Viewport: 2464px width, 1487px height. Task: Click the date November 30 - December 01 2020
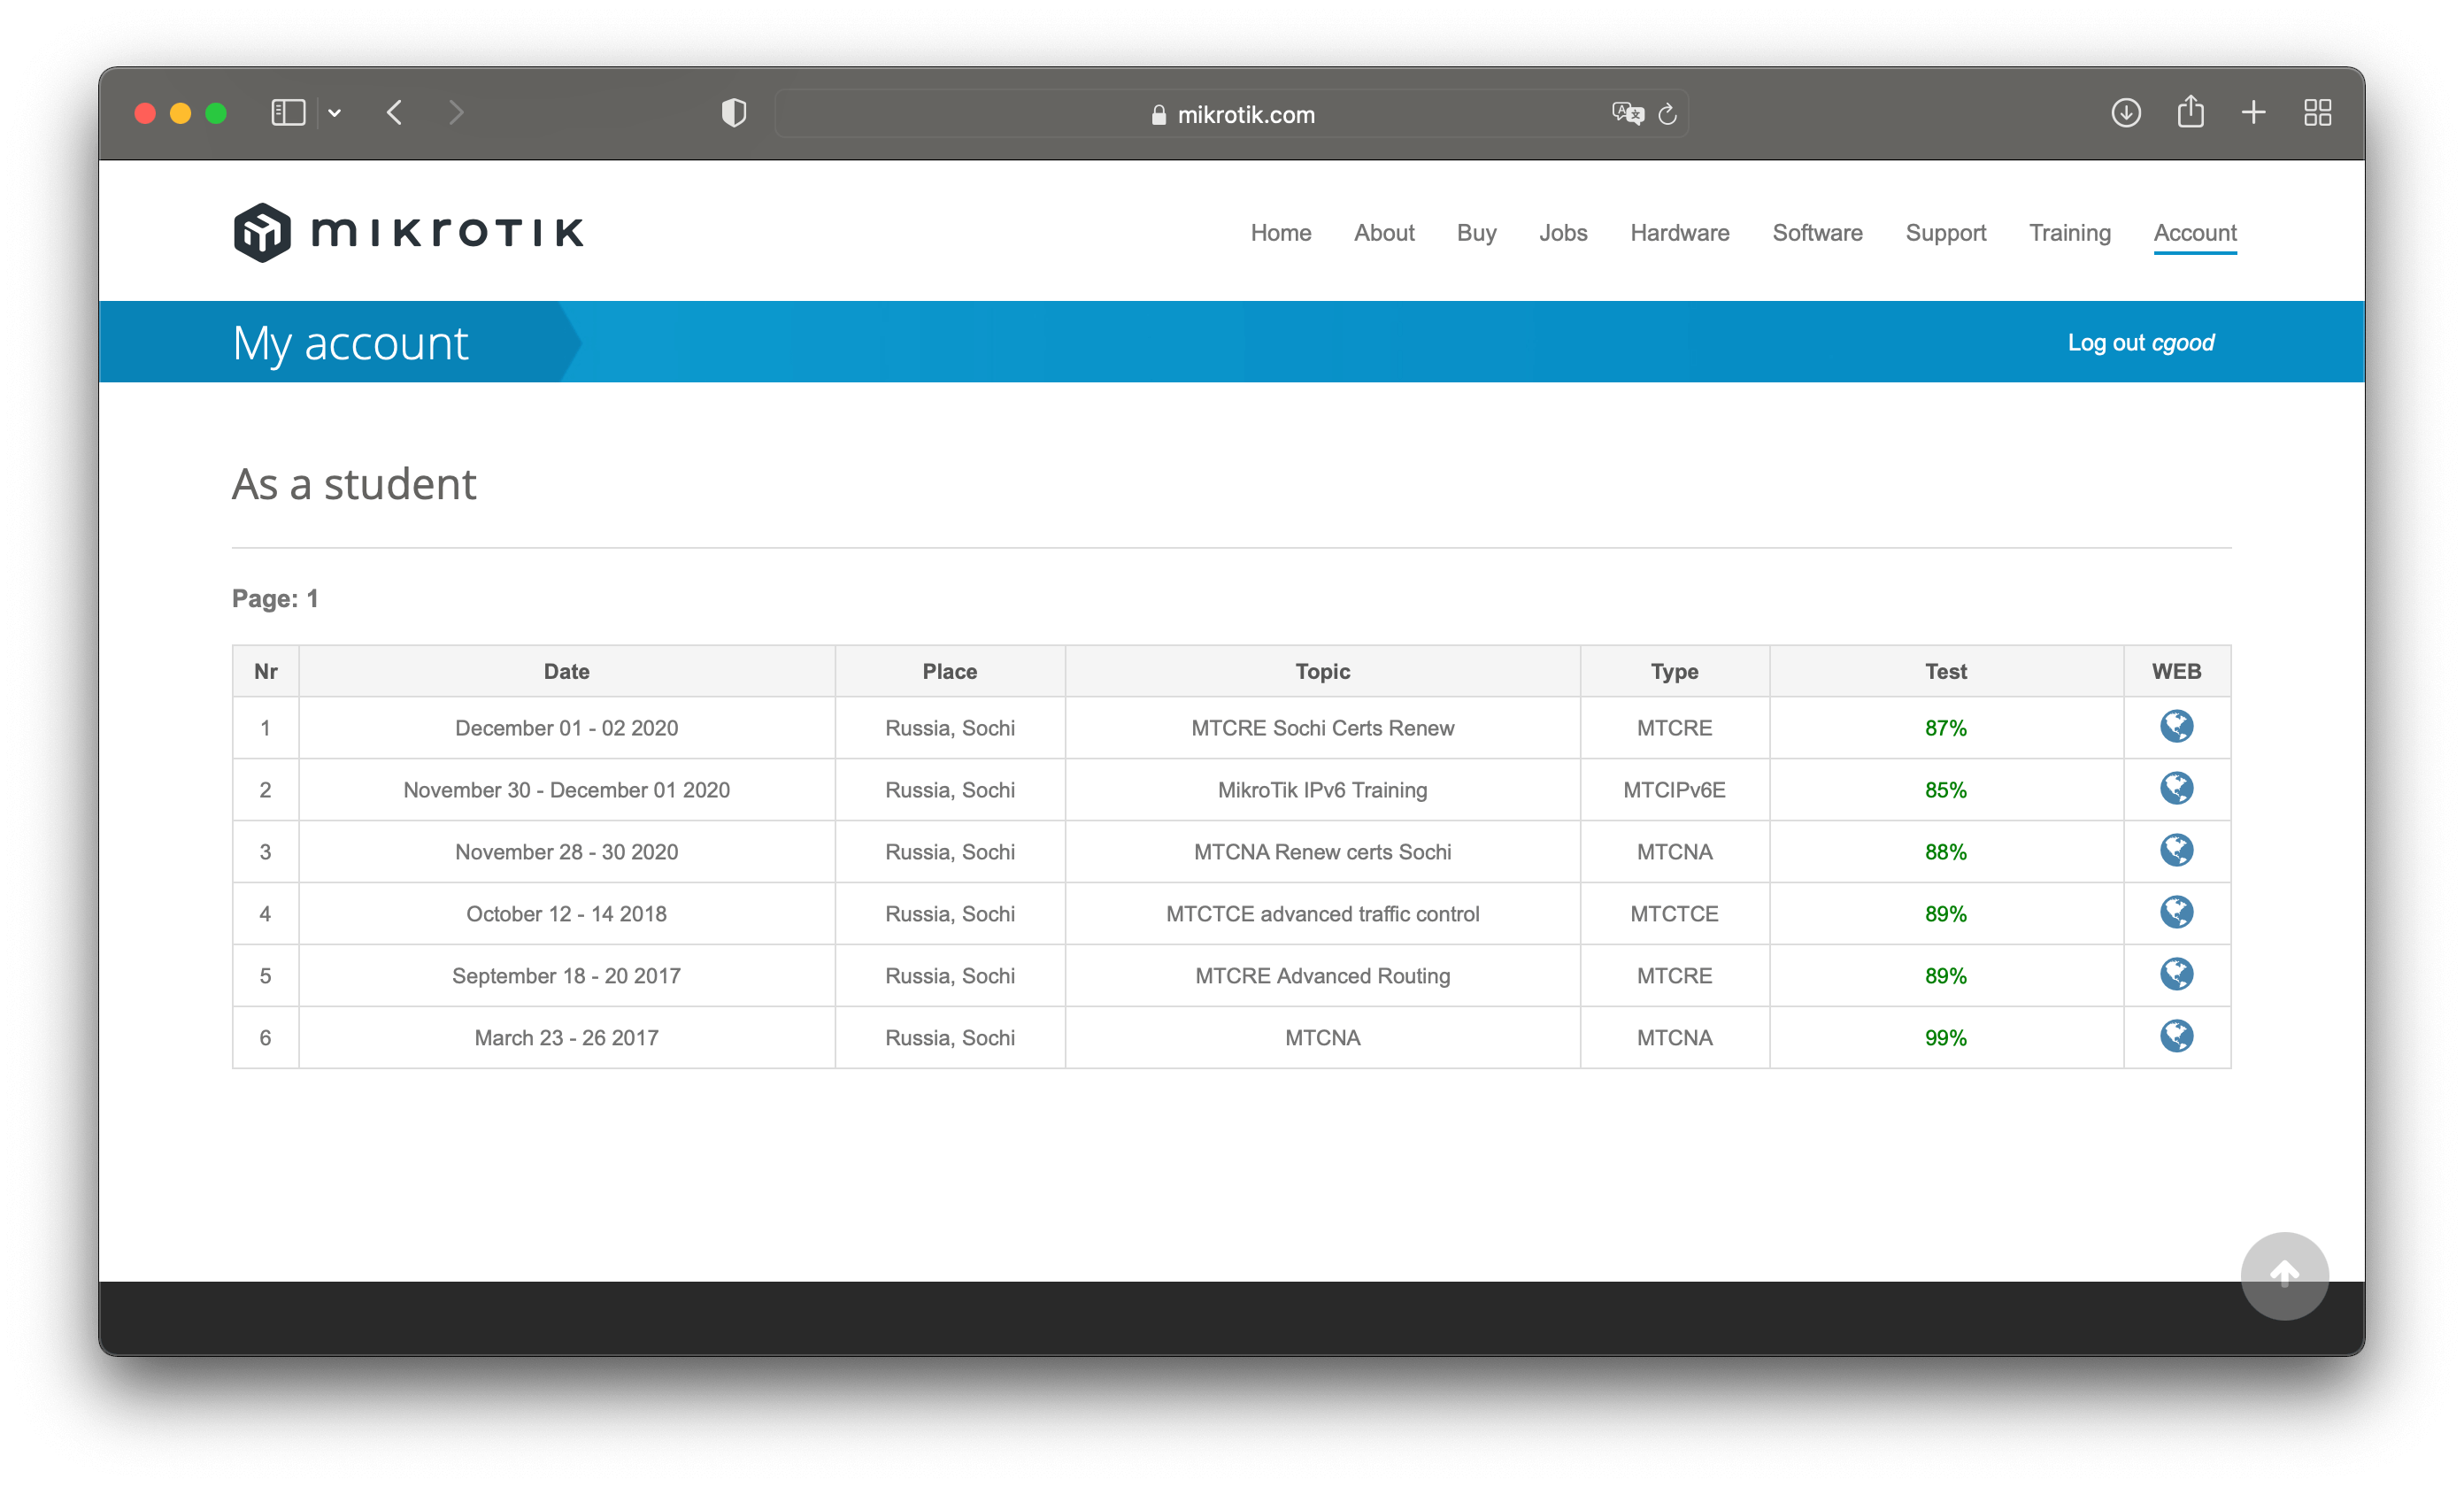[566, 790]
